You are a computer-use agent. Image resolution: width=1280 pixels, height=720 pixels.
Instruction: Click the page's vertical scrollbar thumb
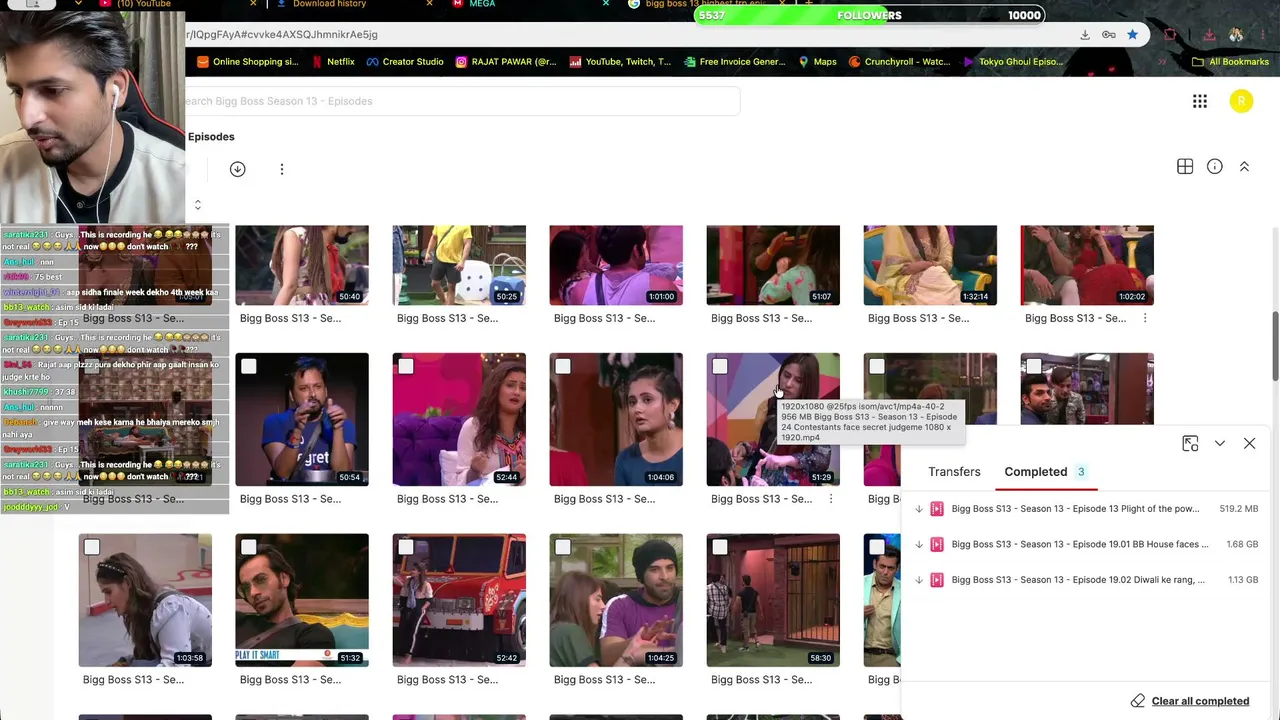pos(1274,346)
